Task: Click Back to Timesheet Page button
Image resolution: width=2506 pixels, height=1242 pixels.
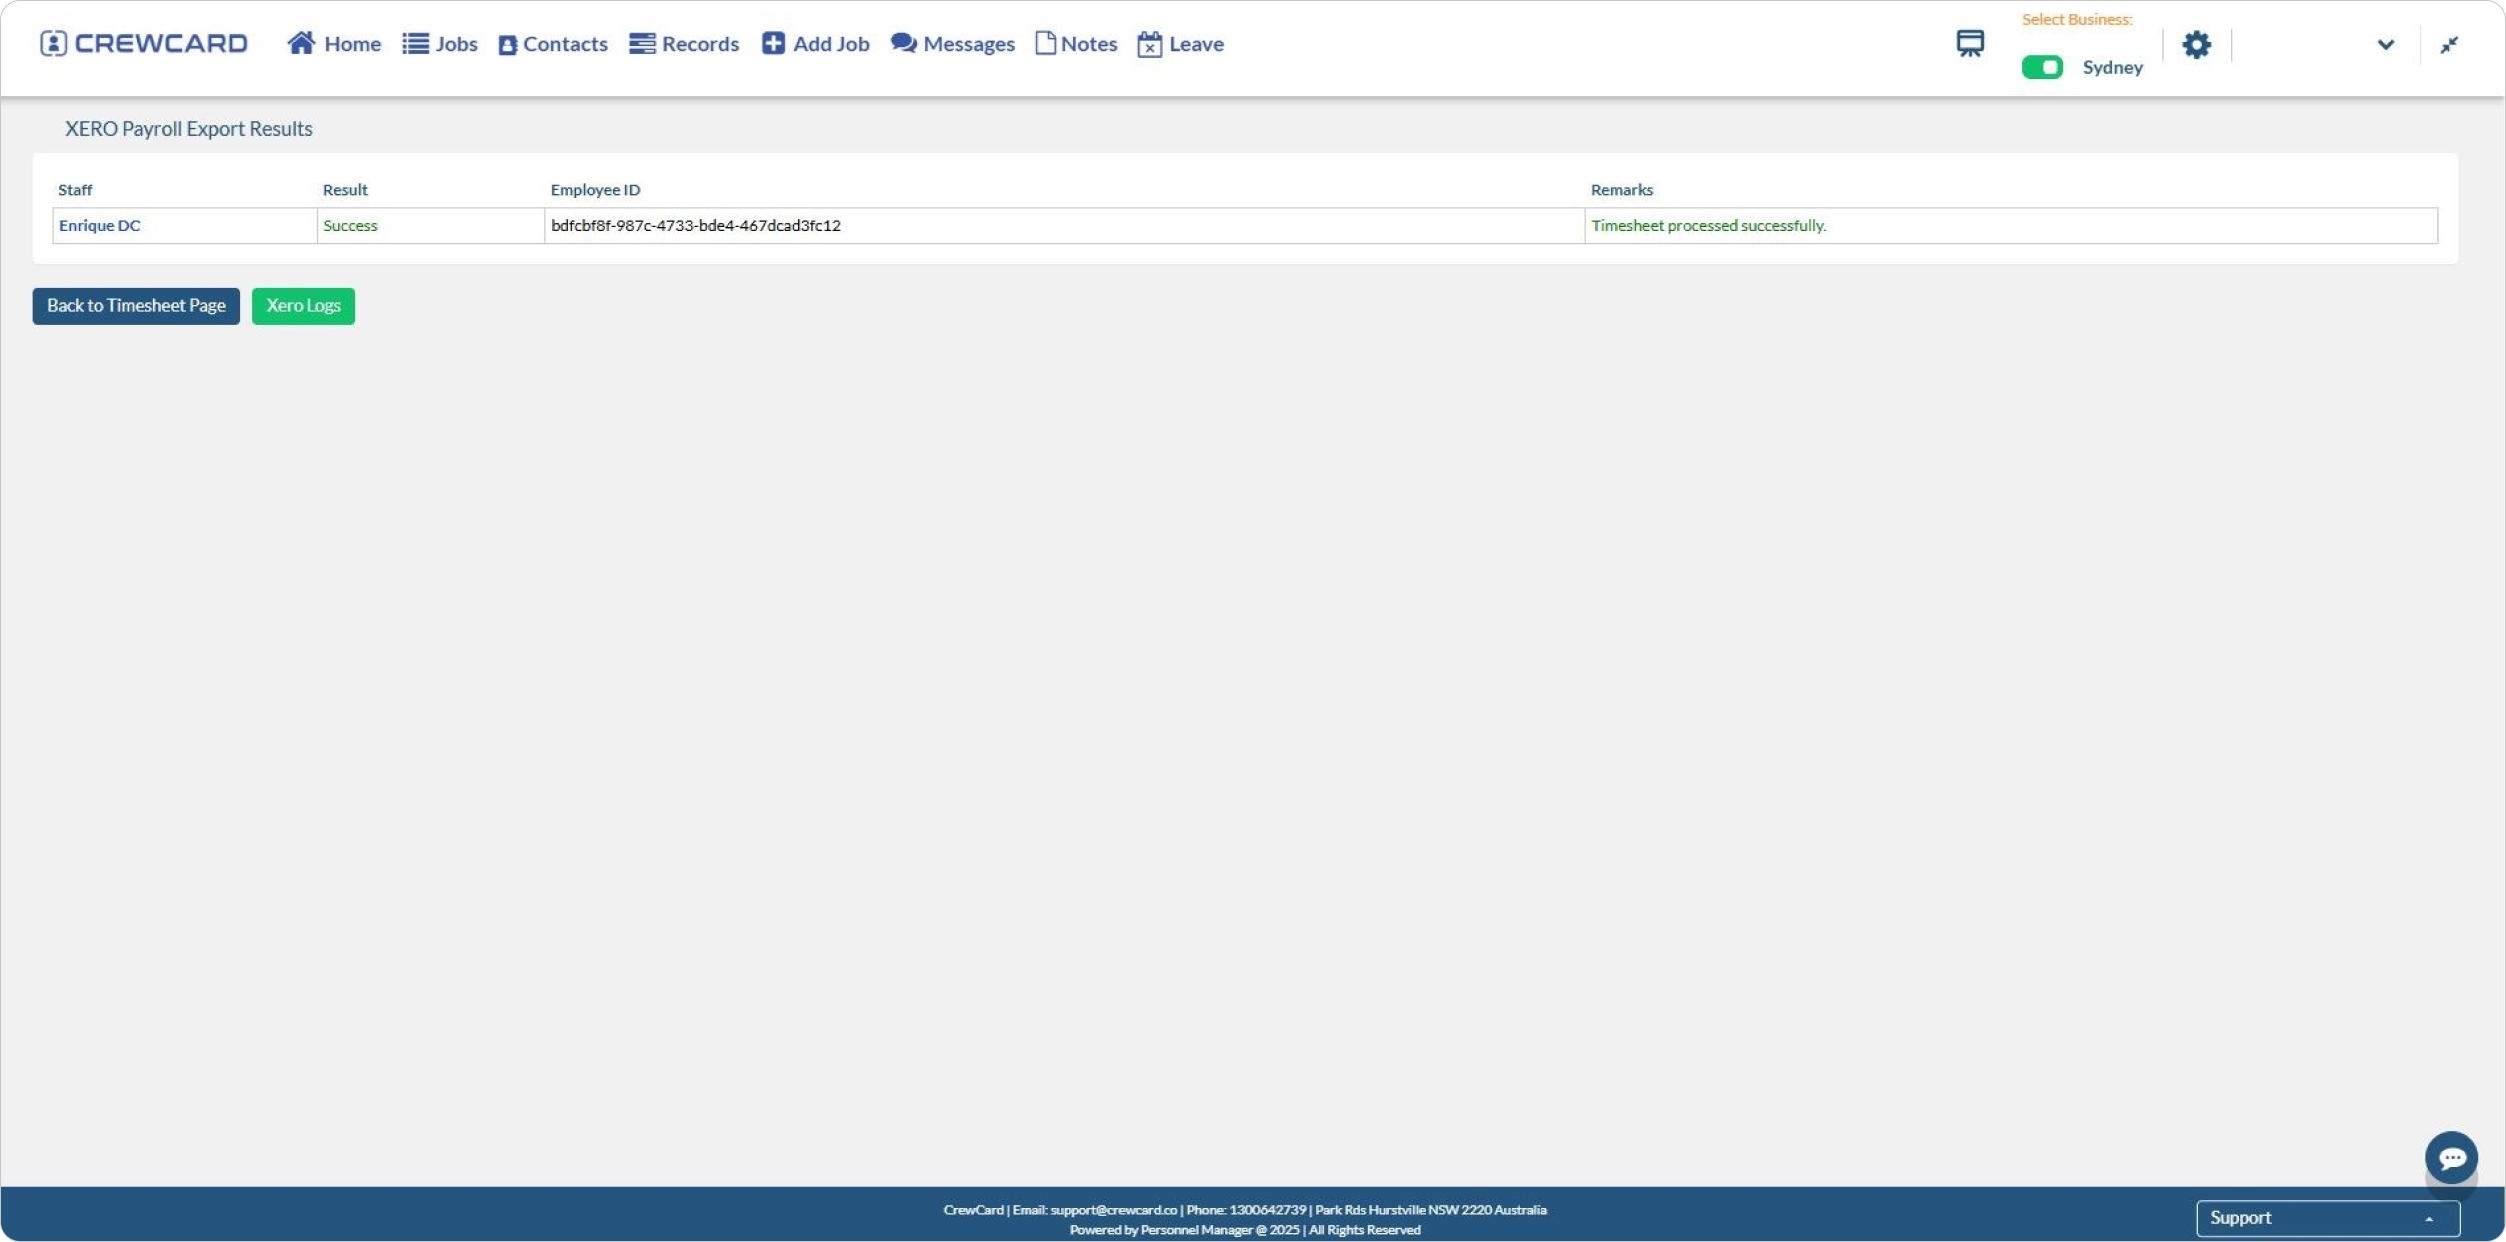Action: click(136, 306)
